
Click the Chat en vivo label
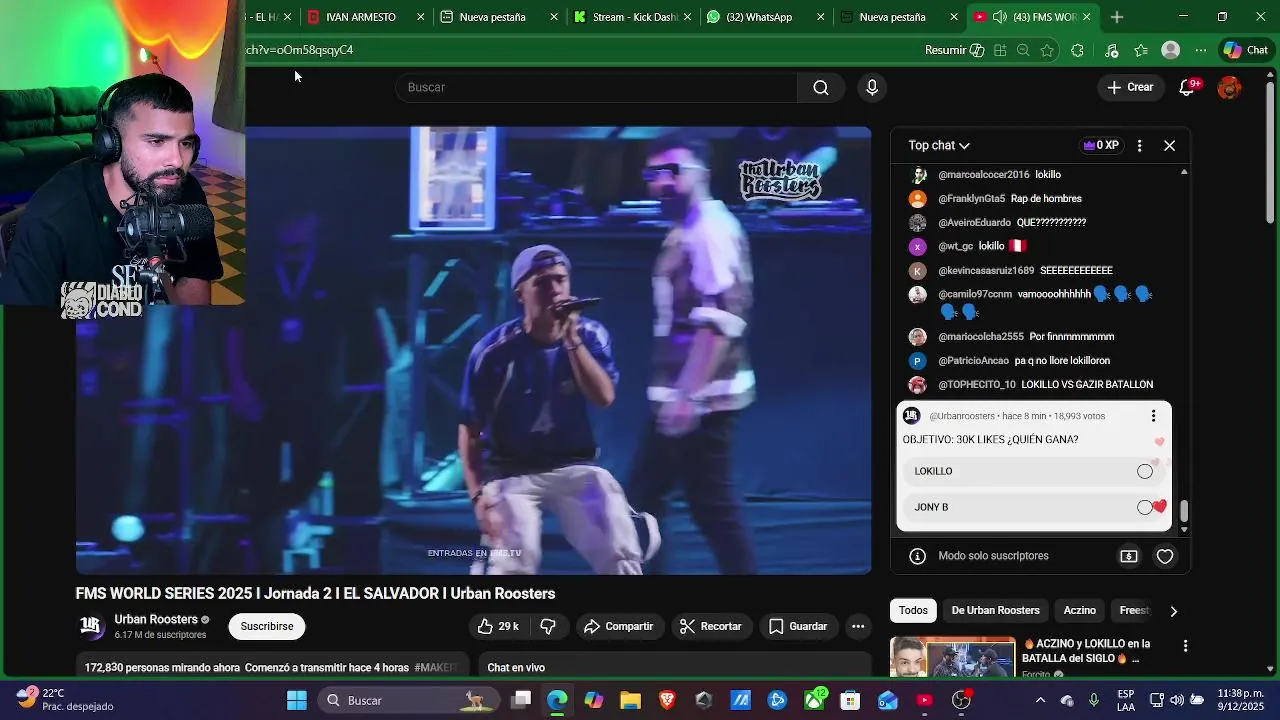516,667
